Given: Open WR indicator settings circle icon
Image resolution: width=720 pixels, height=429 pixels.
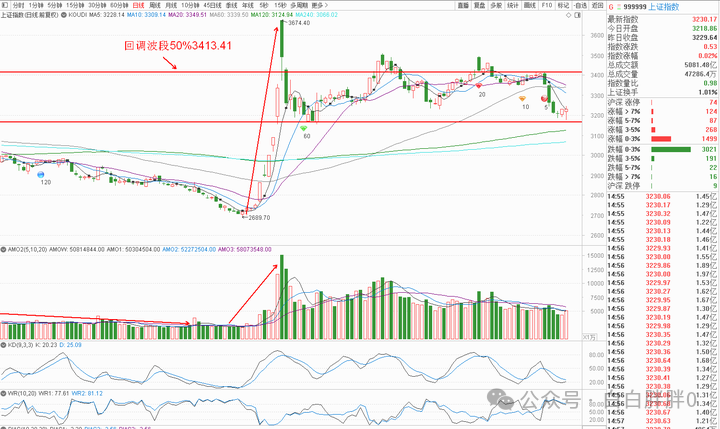Looking at the screenshot, I should point(3,394).
